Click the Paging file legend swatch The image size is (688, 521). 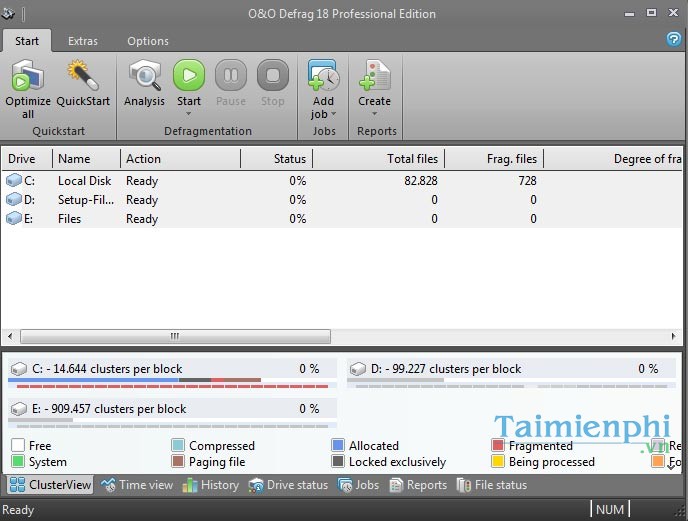point(178,461)
